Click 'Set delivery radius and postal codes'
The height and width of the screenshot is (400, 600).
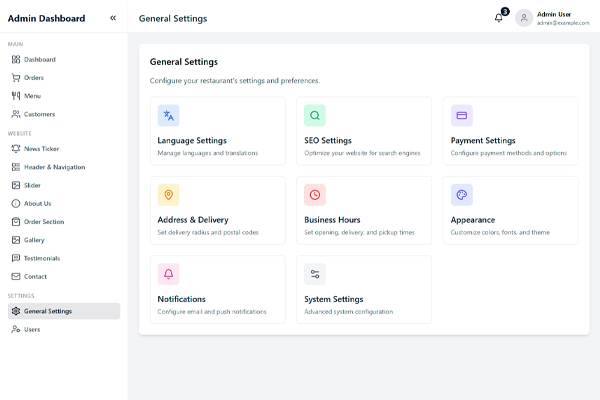(x=208, y=232)
